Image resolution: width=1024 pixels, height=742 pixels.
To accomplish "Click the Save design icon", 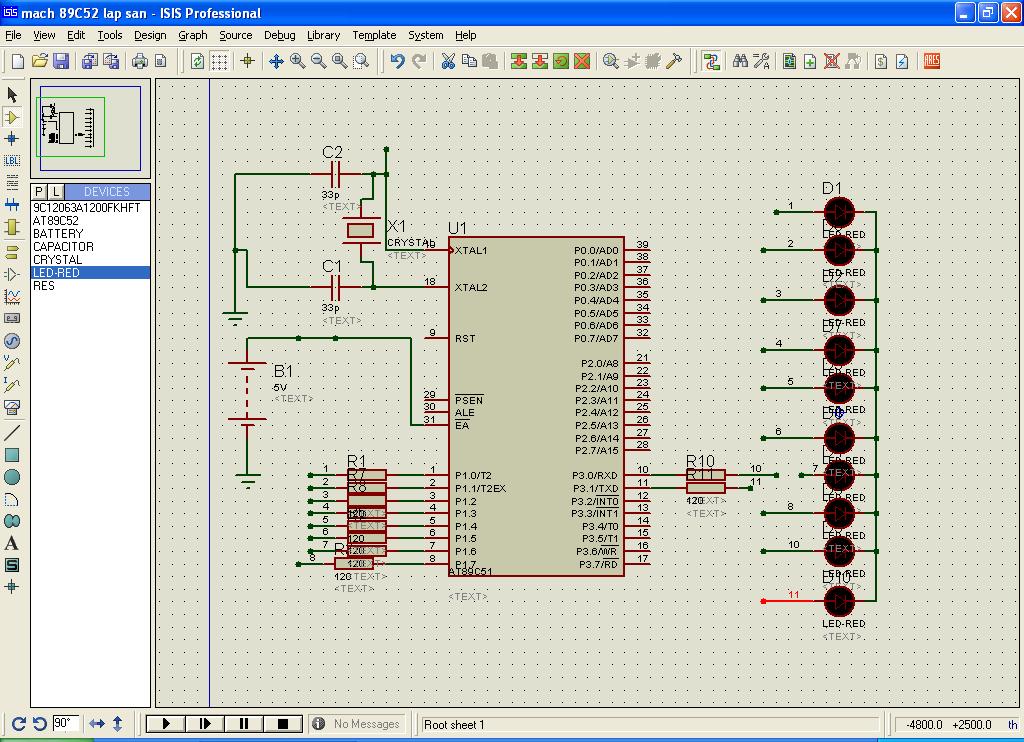I will 61,62.
